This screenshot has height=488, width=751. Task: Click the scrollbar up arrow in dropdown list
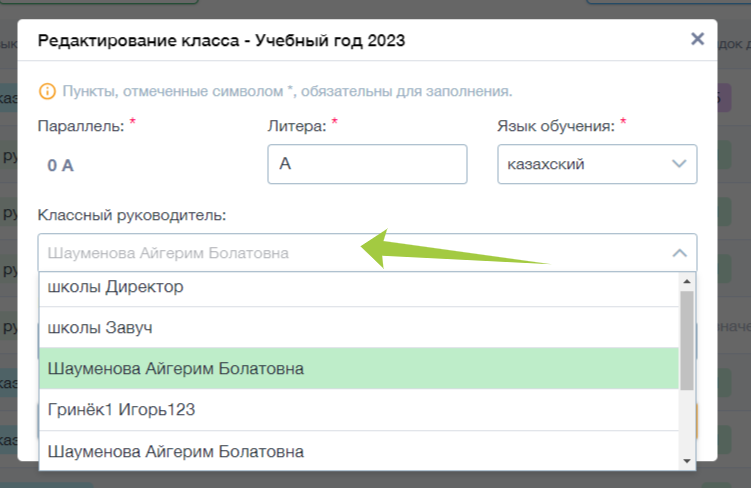[x=687, y=281]
